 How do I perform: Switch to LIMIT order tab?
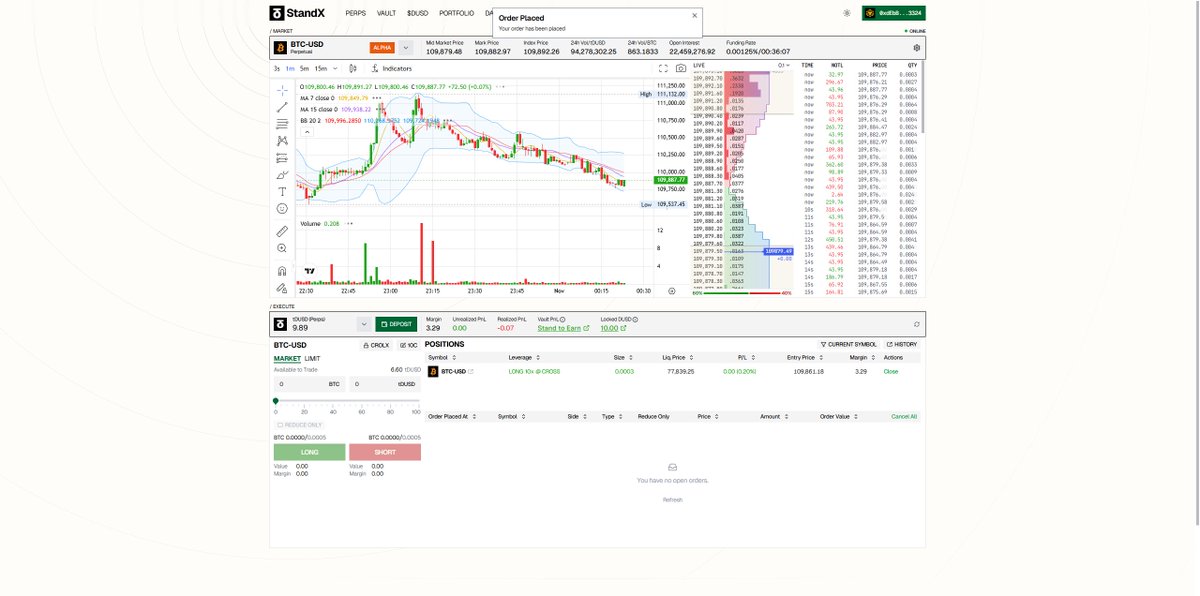click(x=313, y=358)
